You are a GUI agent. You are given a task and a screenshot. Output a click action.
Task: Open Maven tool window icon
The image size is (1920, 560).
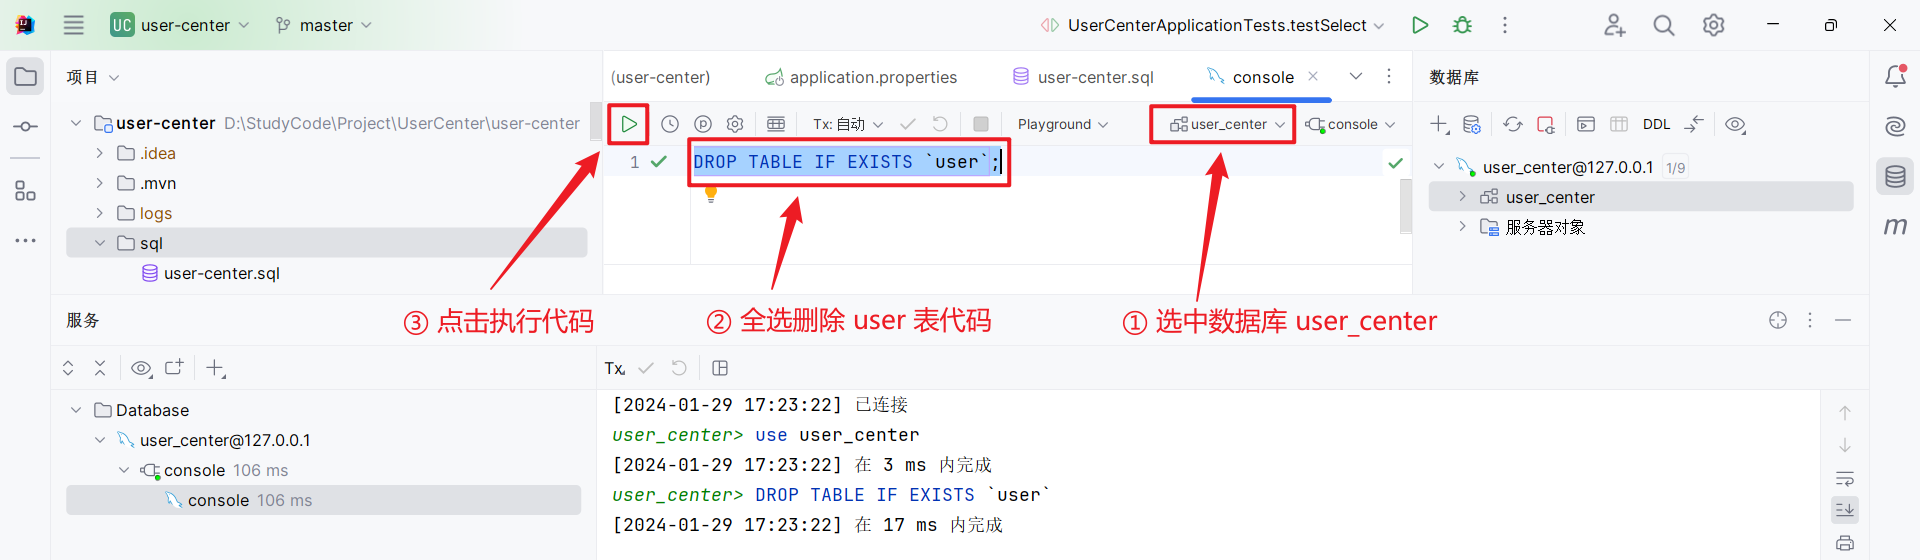1895,227
